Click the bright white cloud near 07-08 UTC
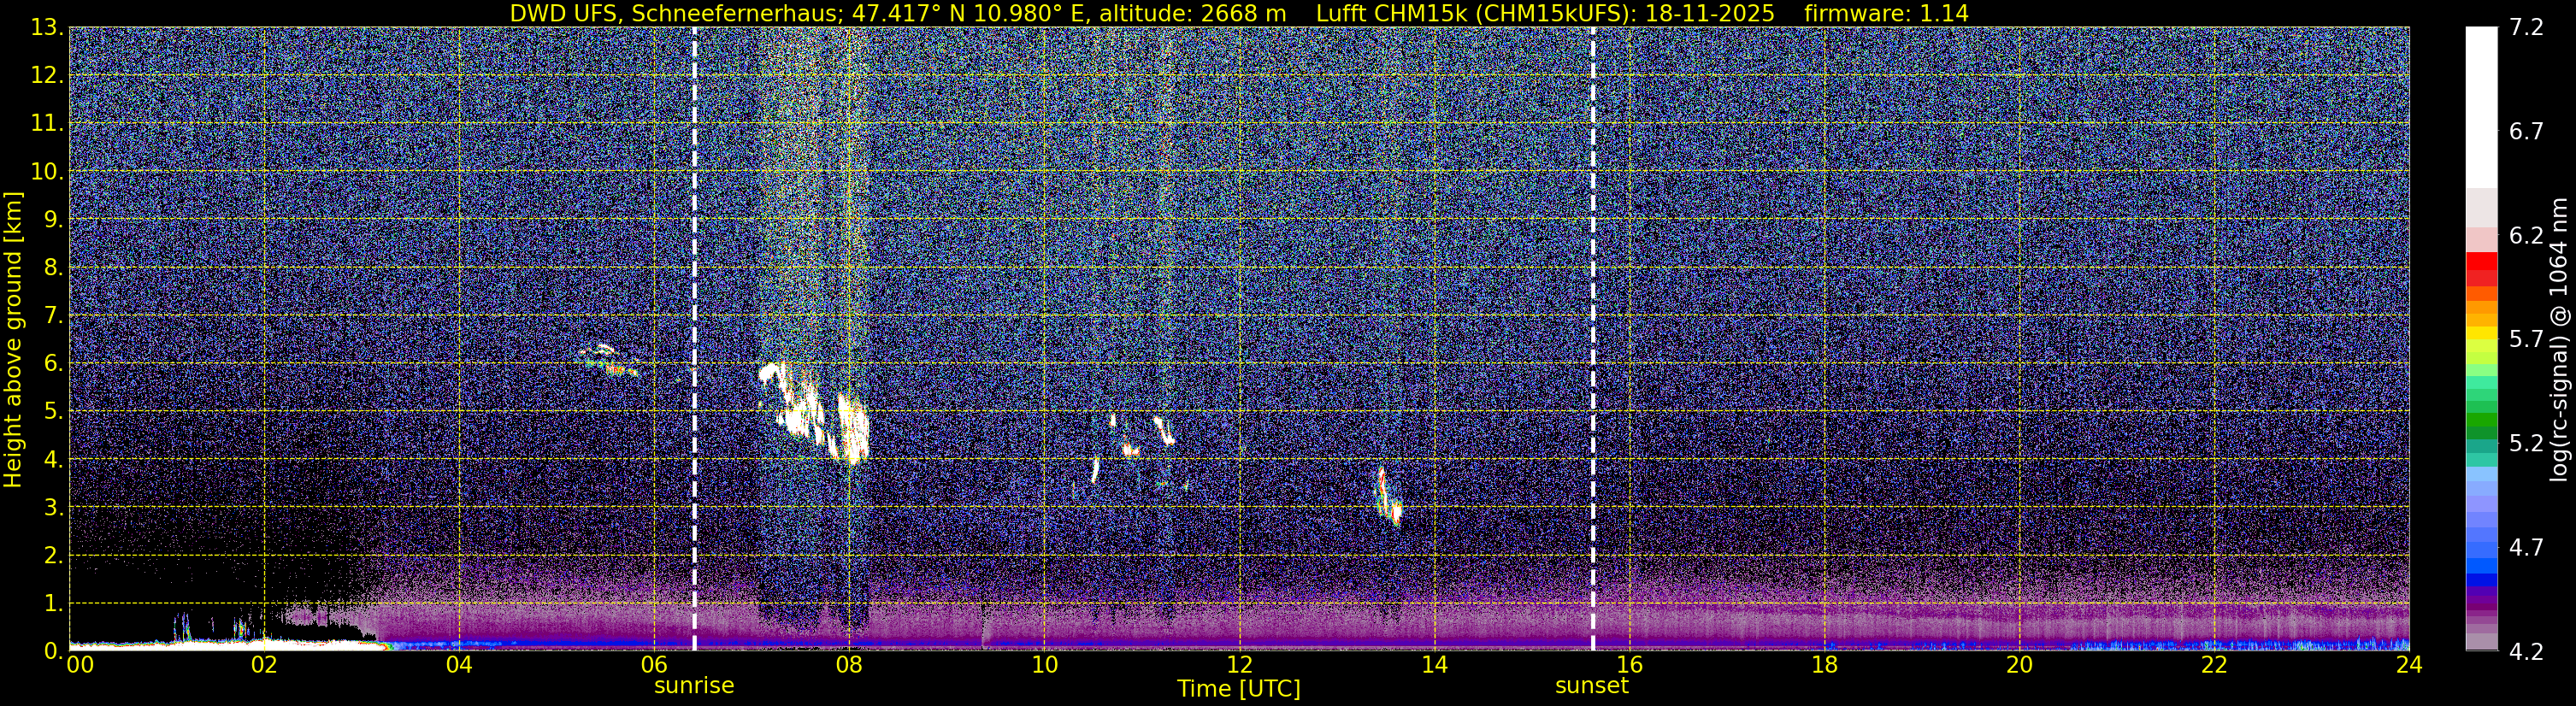This screenshot has width=2576, height=706. 813,412
